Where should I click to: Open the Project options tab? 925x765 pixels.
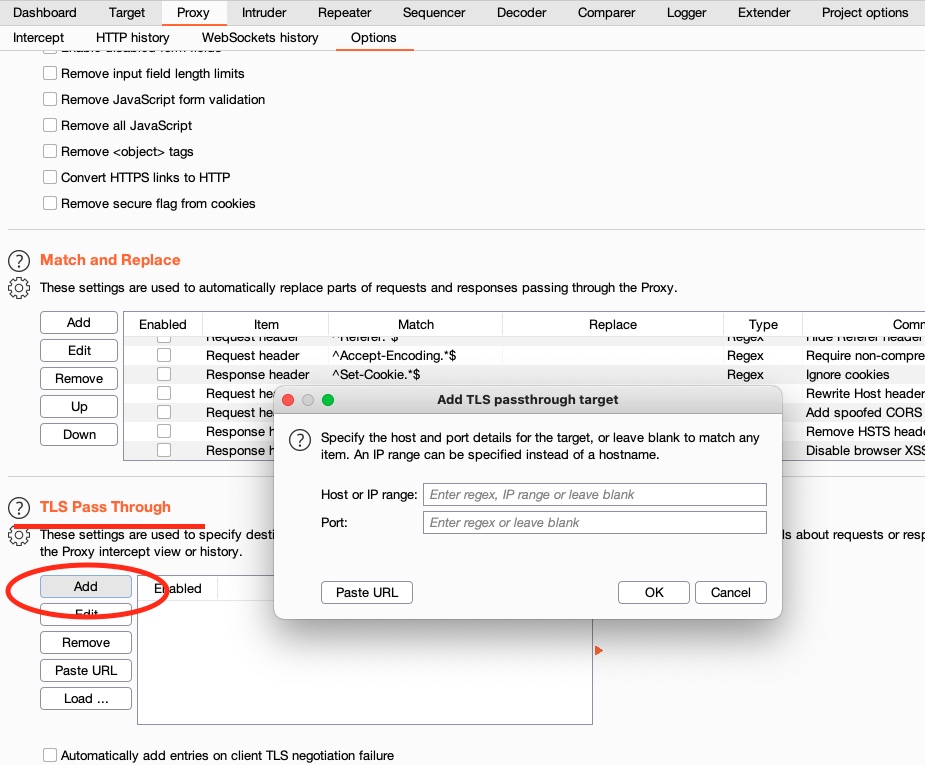tap(865, 12)
